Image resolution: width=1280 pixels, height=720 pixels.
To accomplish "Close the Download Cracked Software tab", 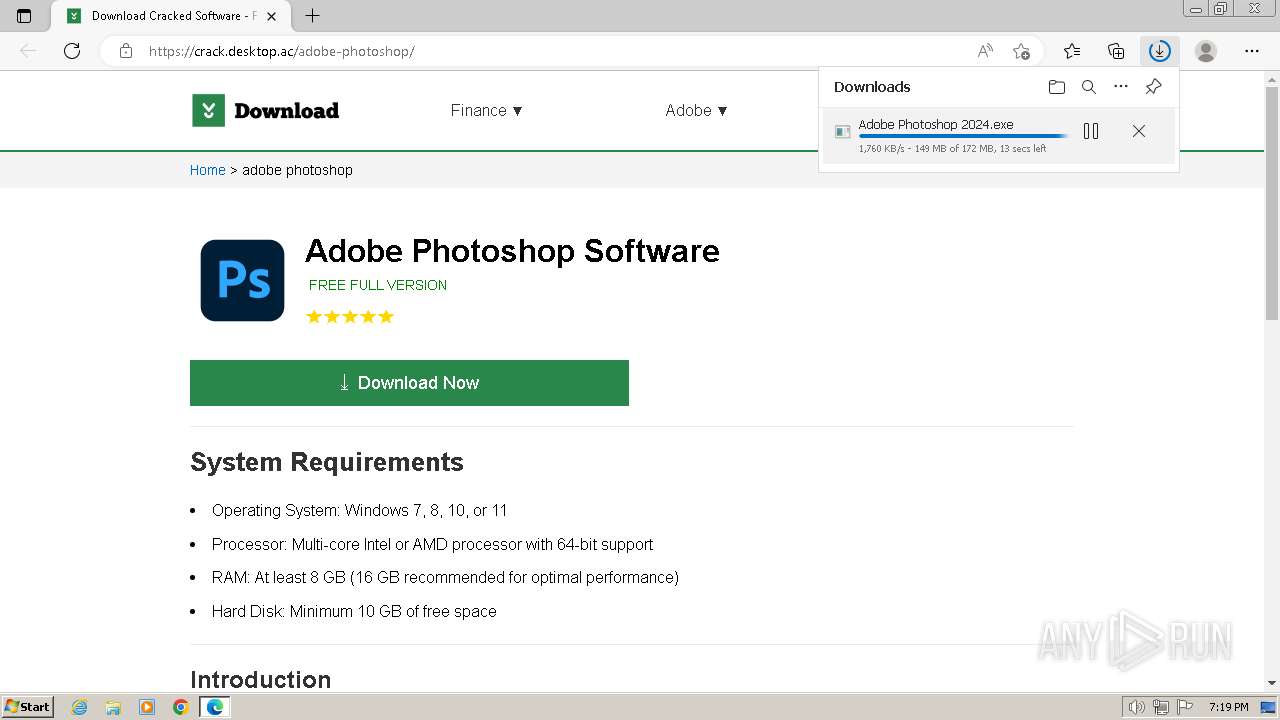I will [271, 16].
